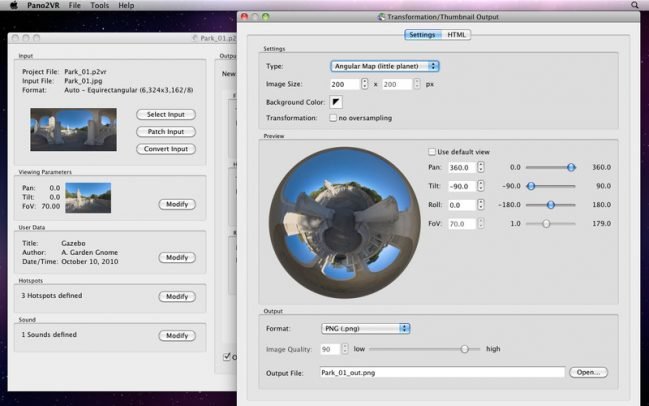
Task: Open the Background Color swatch
Action: tap(336, 102)
